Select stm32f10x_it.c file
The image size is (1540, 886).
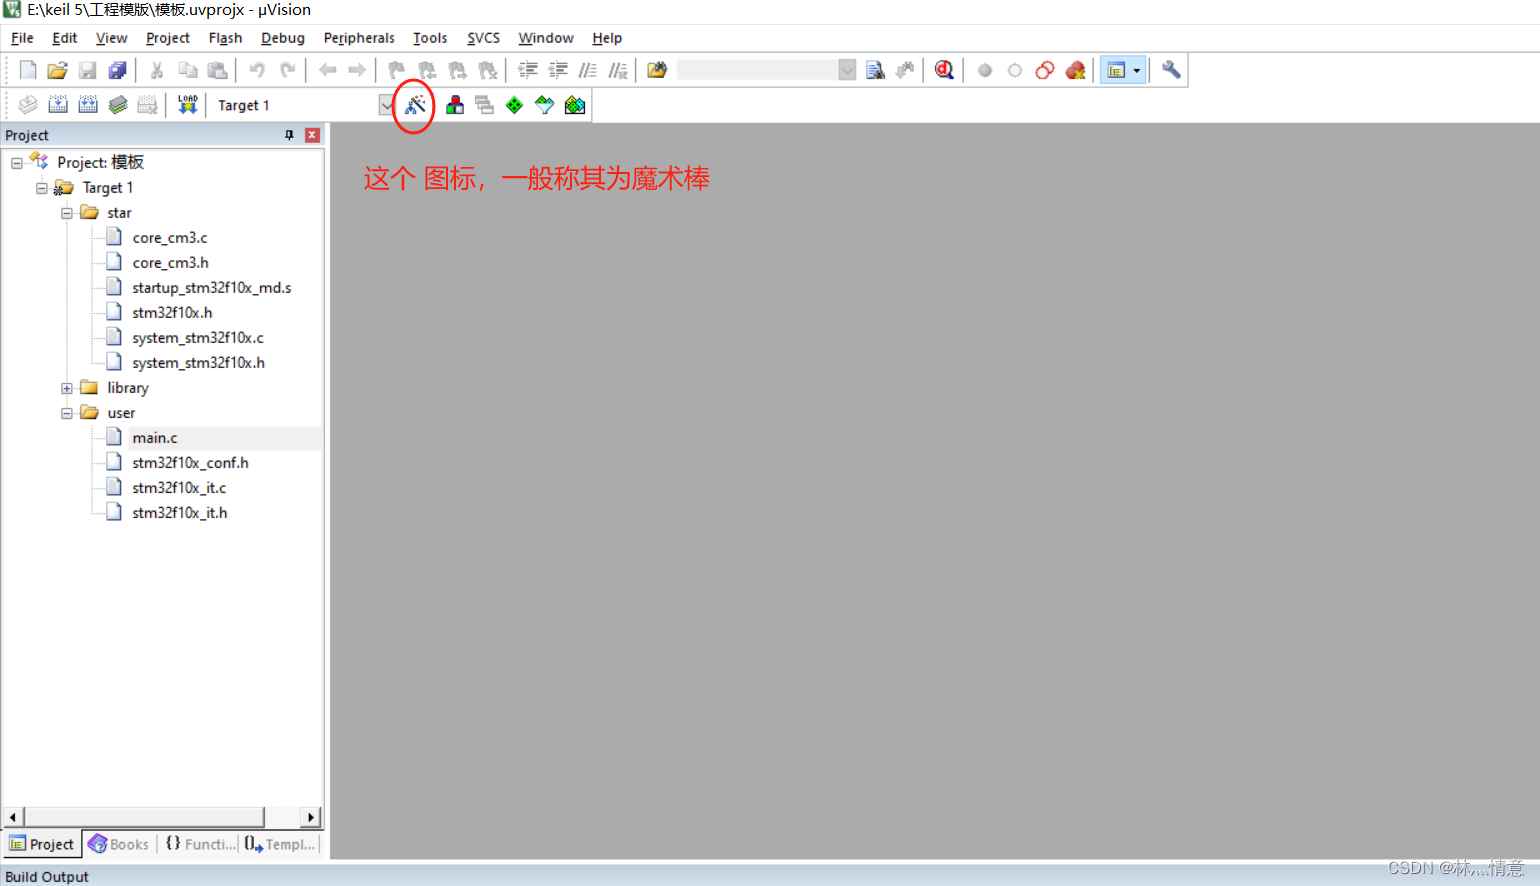(179, 488)
